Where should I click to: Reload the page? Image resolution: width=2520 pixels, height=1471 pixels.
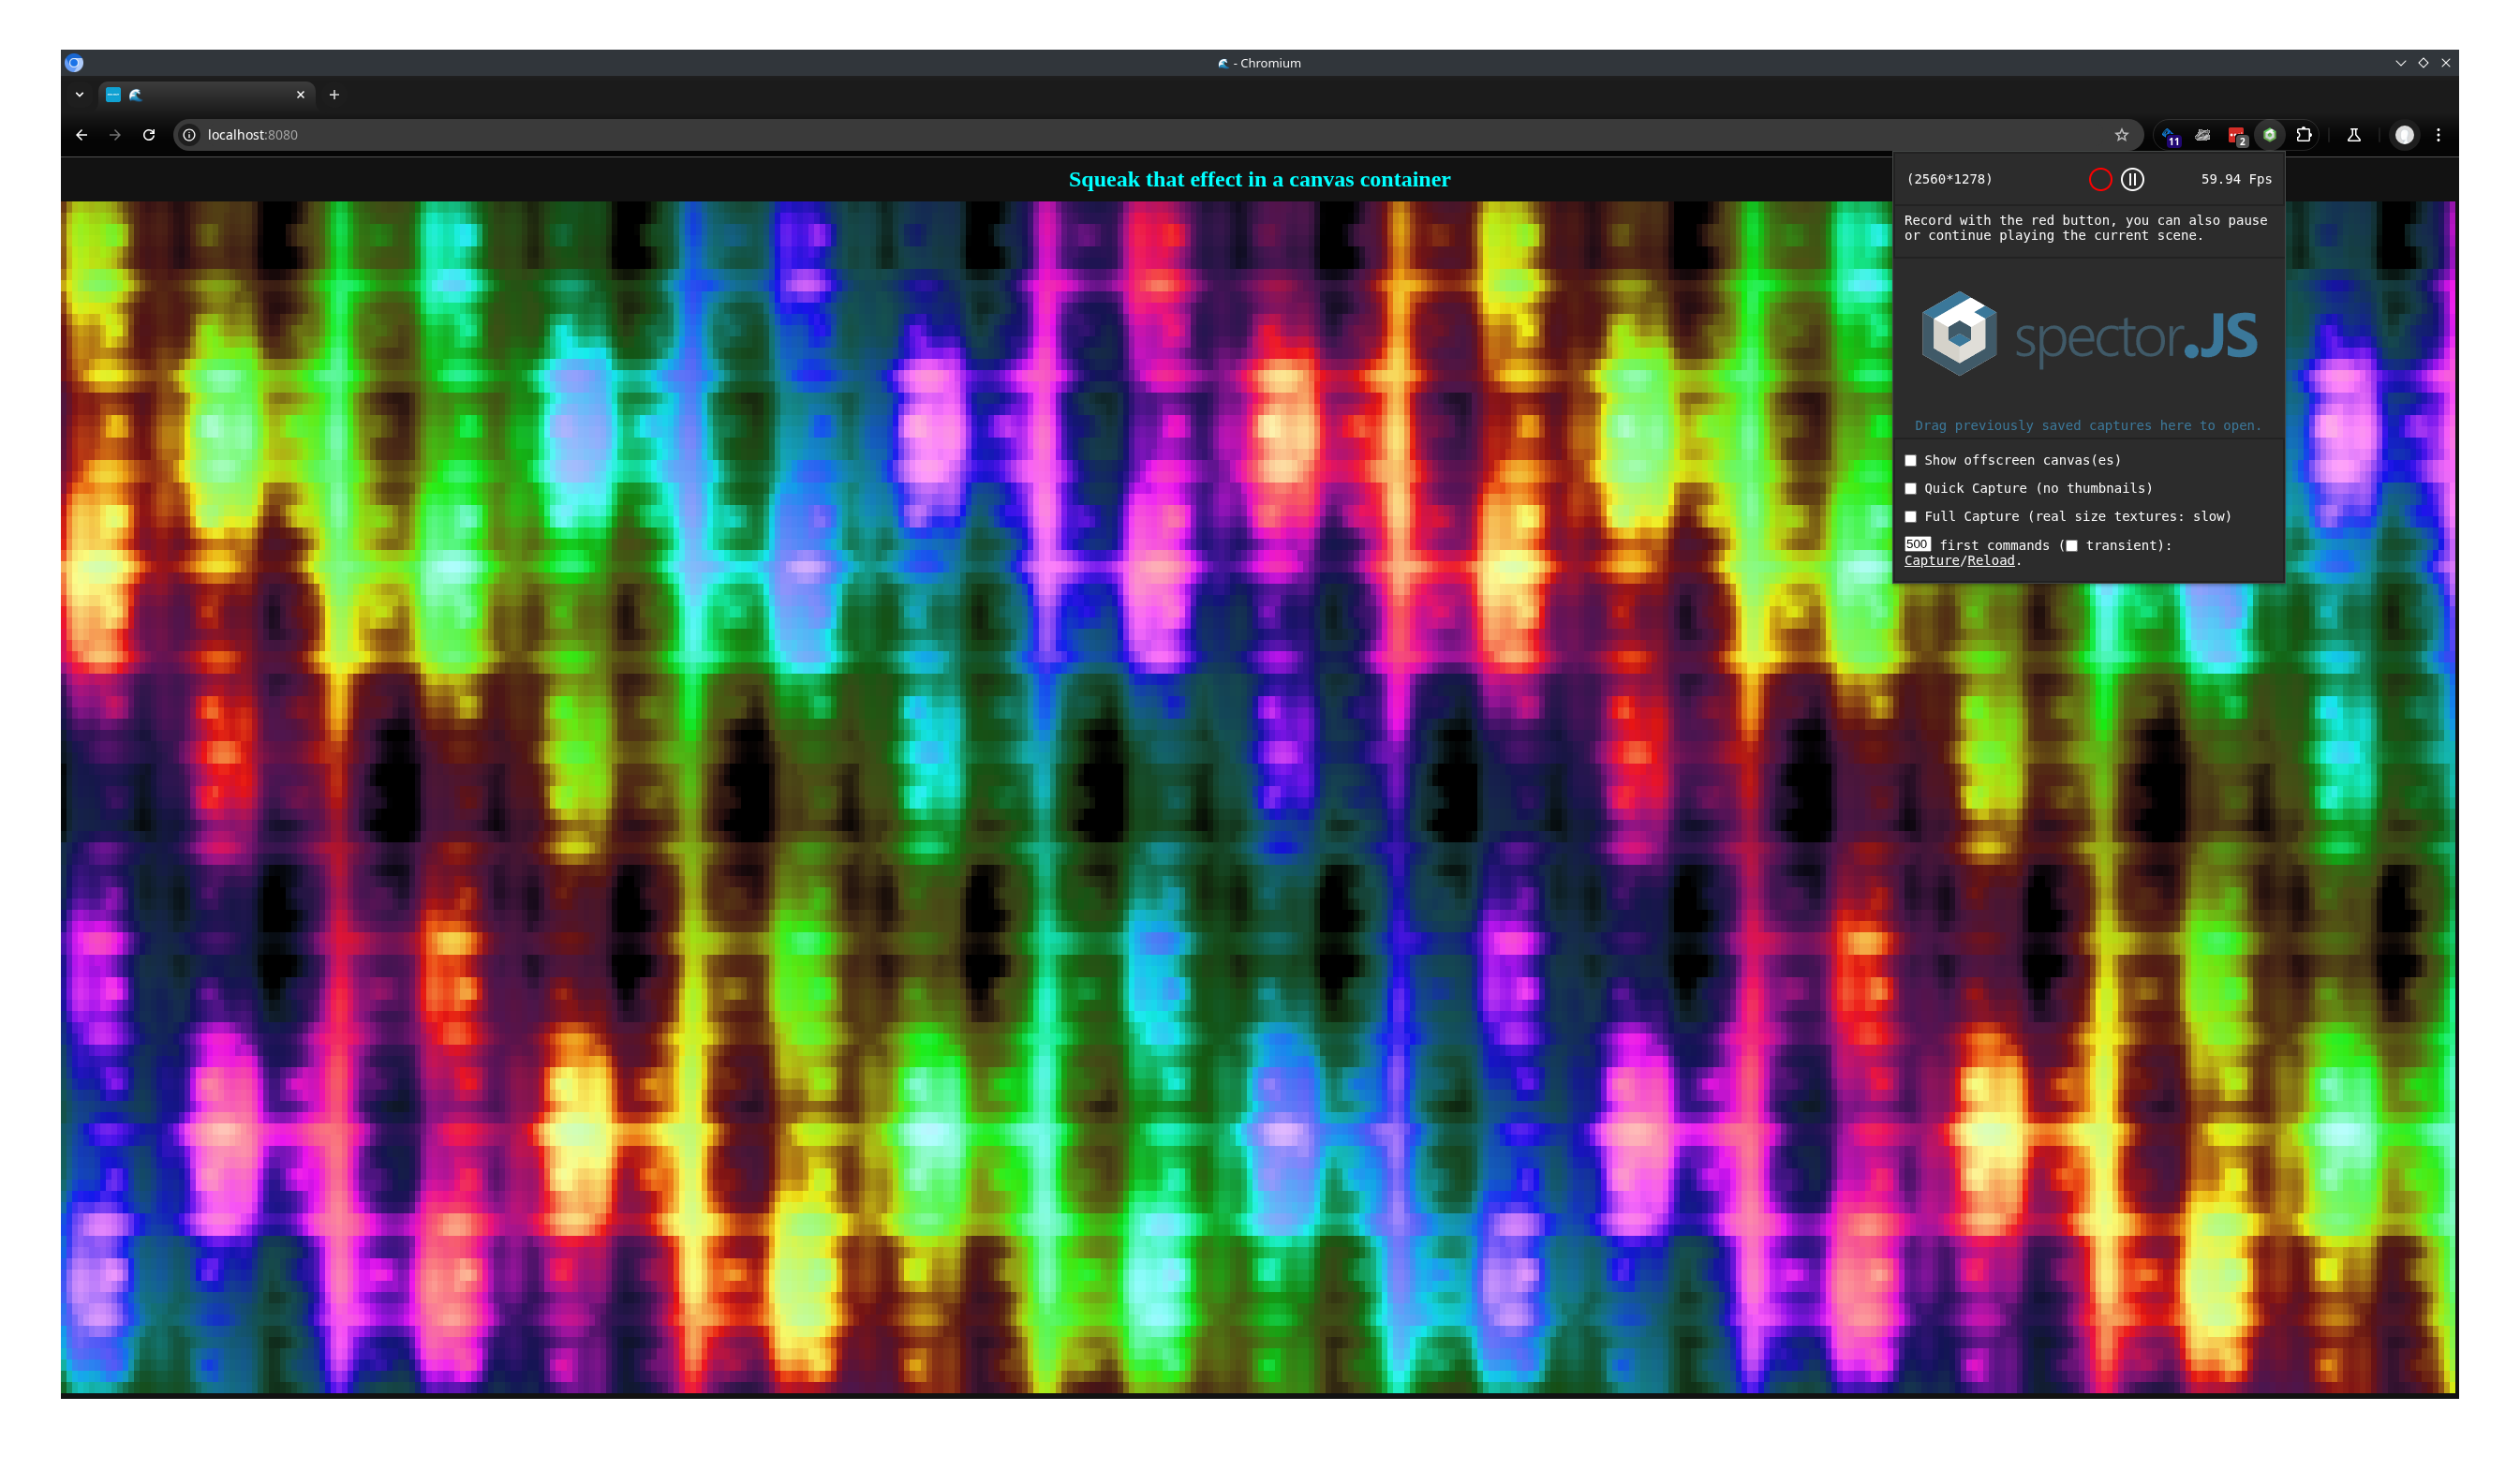click(149, 135)
